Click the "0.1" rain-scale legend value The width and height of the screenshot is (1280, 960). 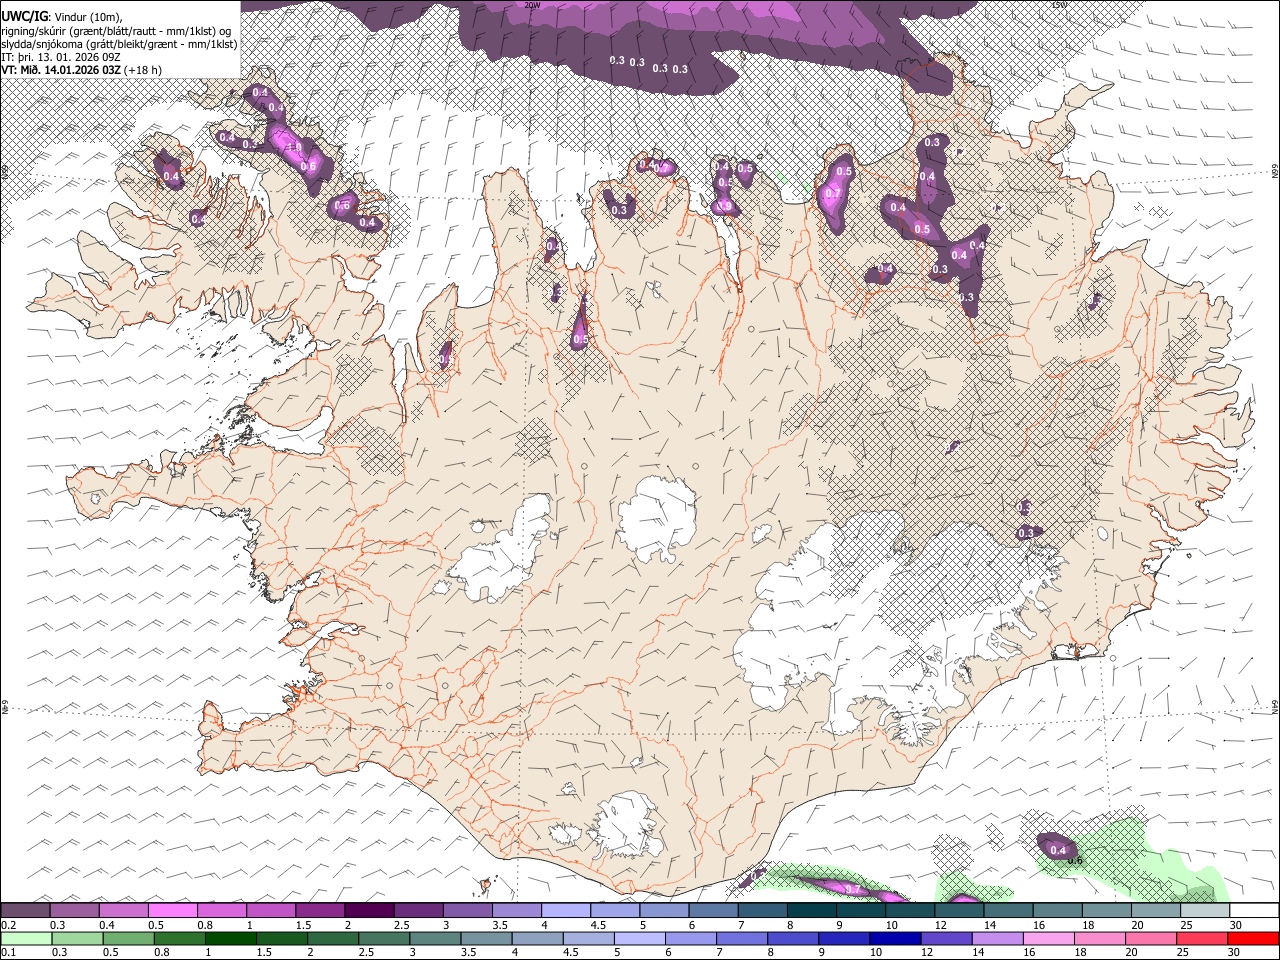(8, 952)
